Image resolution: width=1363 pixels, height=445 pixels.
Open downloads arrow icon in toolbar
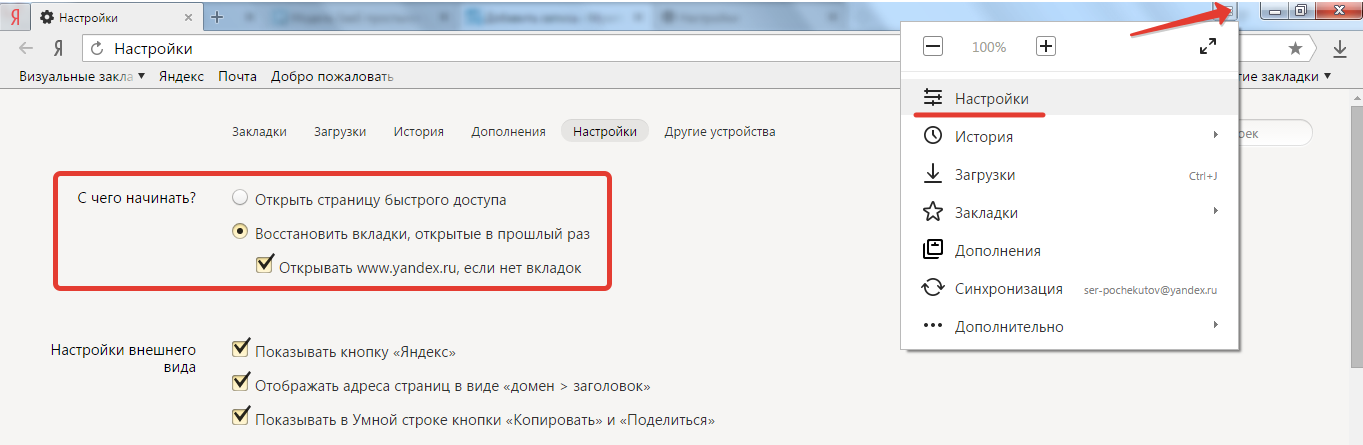pos(1340,48)
